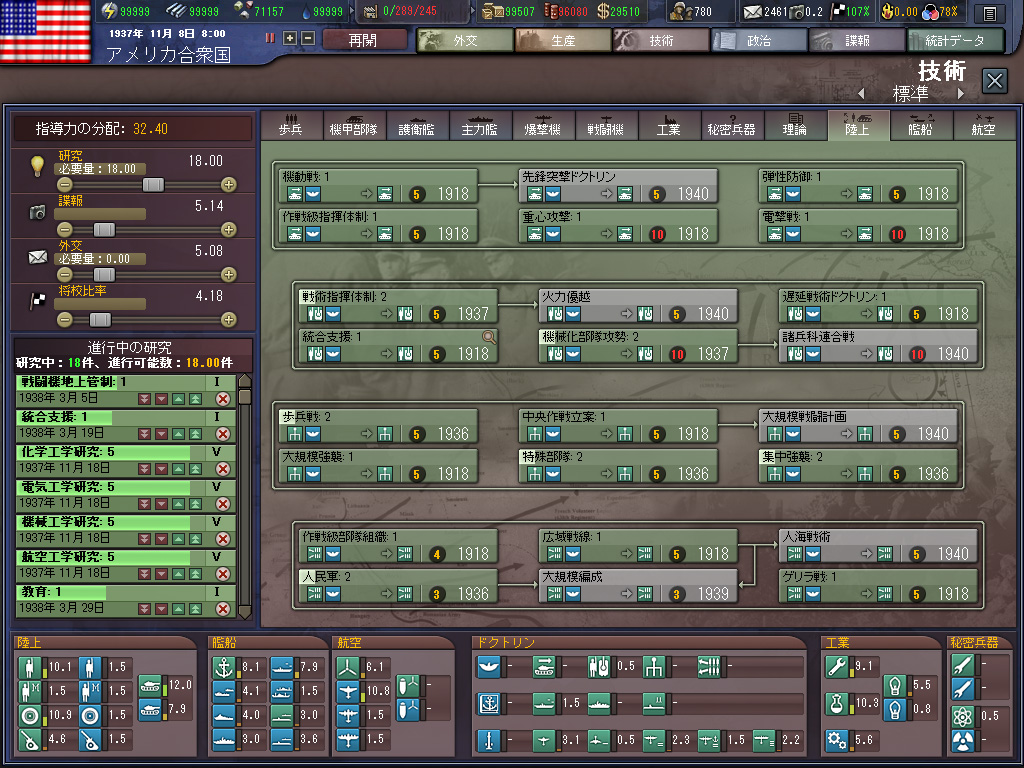Click the anchor icon in 艦船 panel
This screenshot has width=1024, height=768.
(226, 667)
